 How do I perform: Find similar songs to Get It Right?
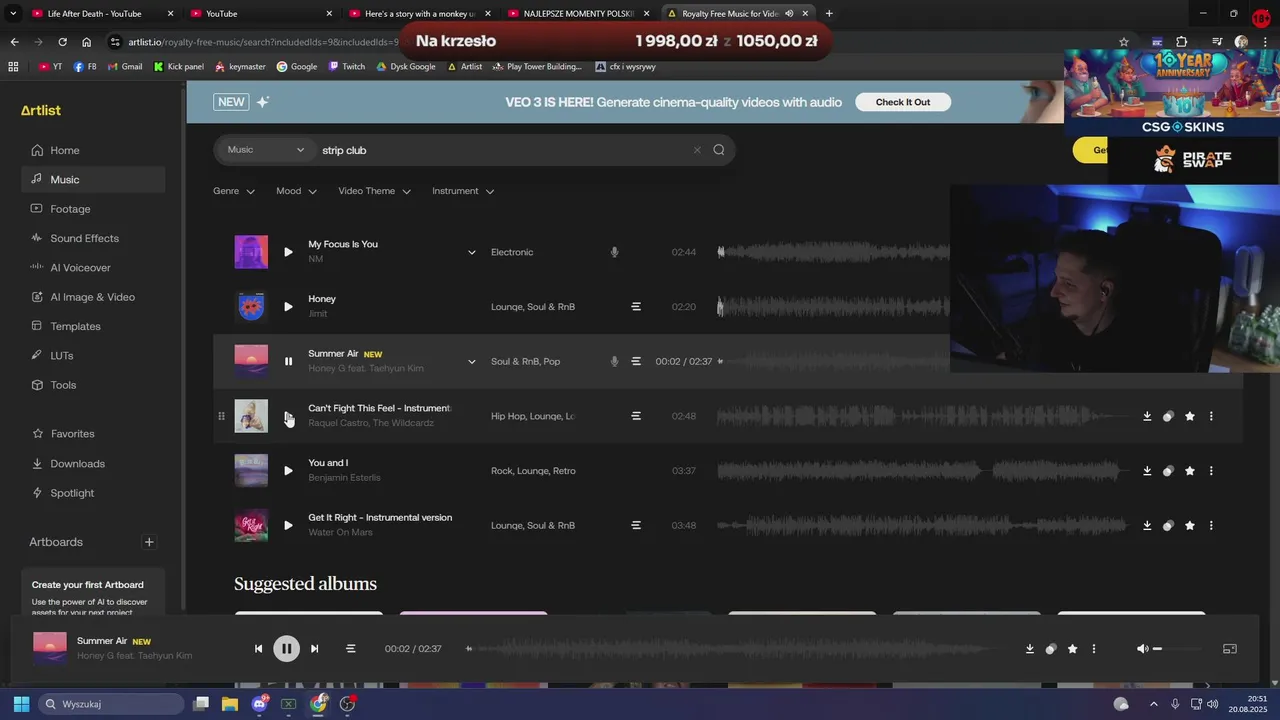[1168, 525]
